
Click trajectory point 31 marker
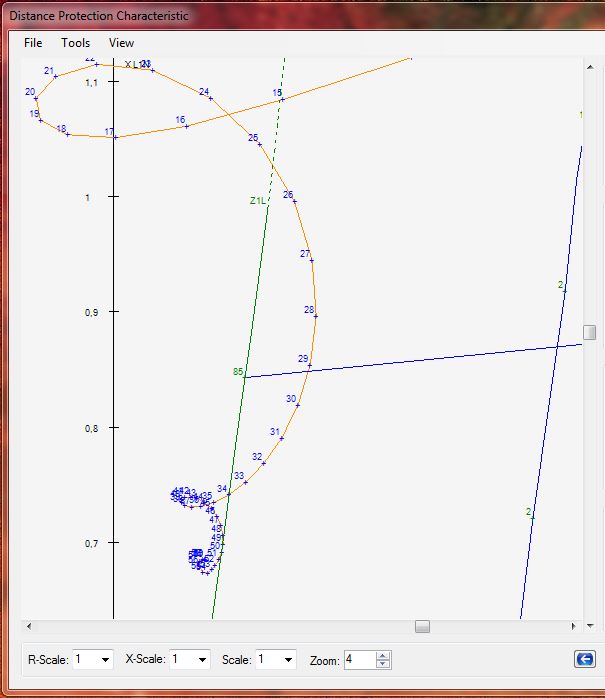point(281,438)
